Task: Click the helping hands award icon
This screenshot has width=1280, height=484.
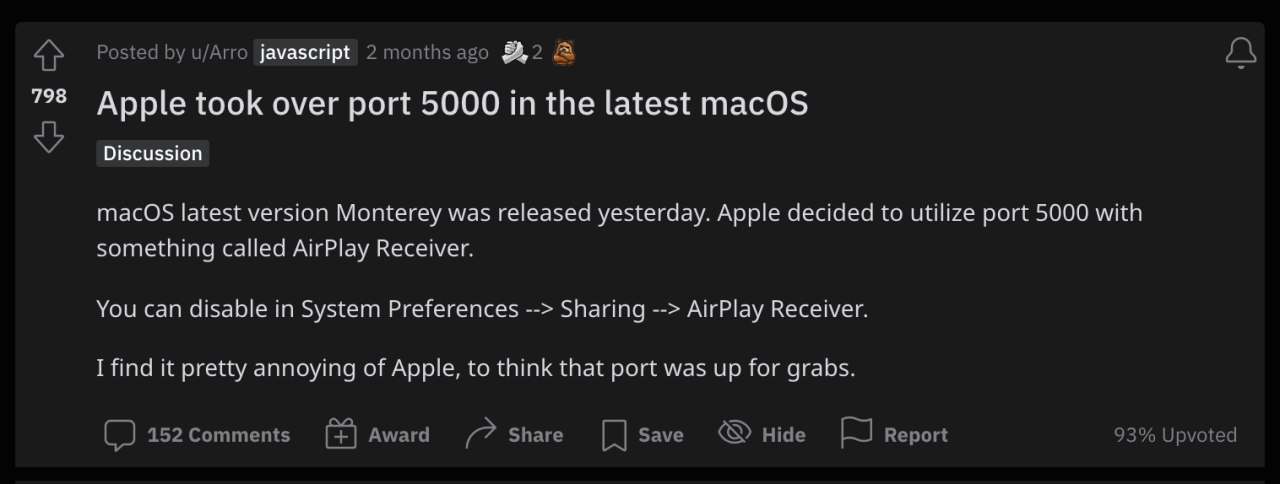Action: pos(514,52)
